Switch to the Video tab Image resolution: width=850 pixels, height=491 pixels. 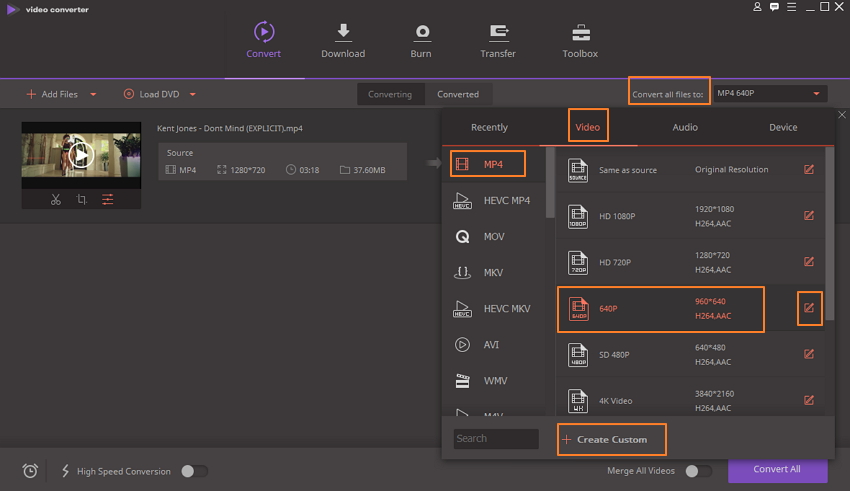click(588, 127)
